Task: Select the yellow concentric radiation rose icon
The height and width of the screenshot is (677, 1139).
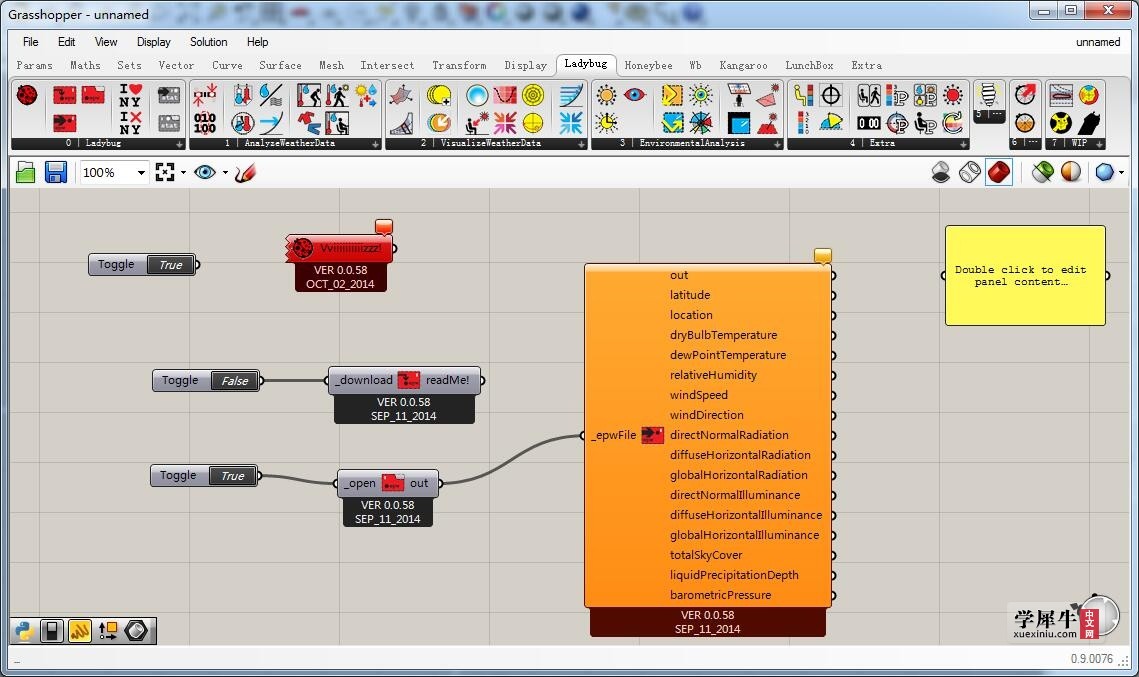Action: (533, 95)
